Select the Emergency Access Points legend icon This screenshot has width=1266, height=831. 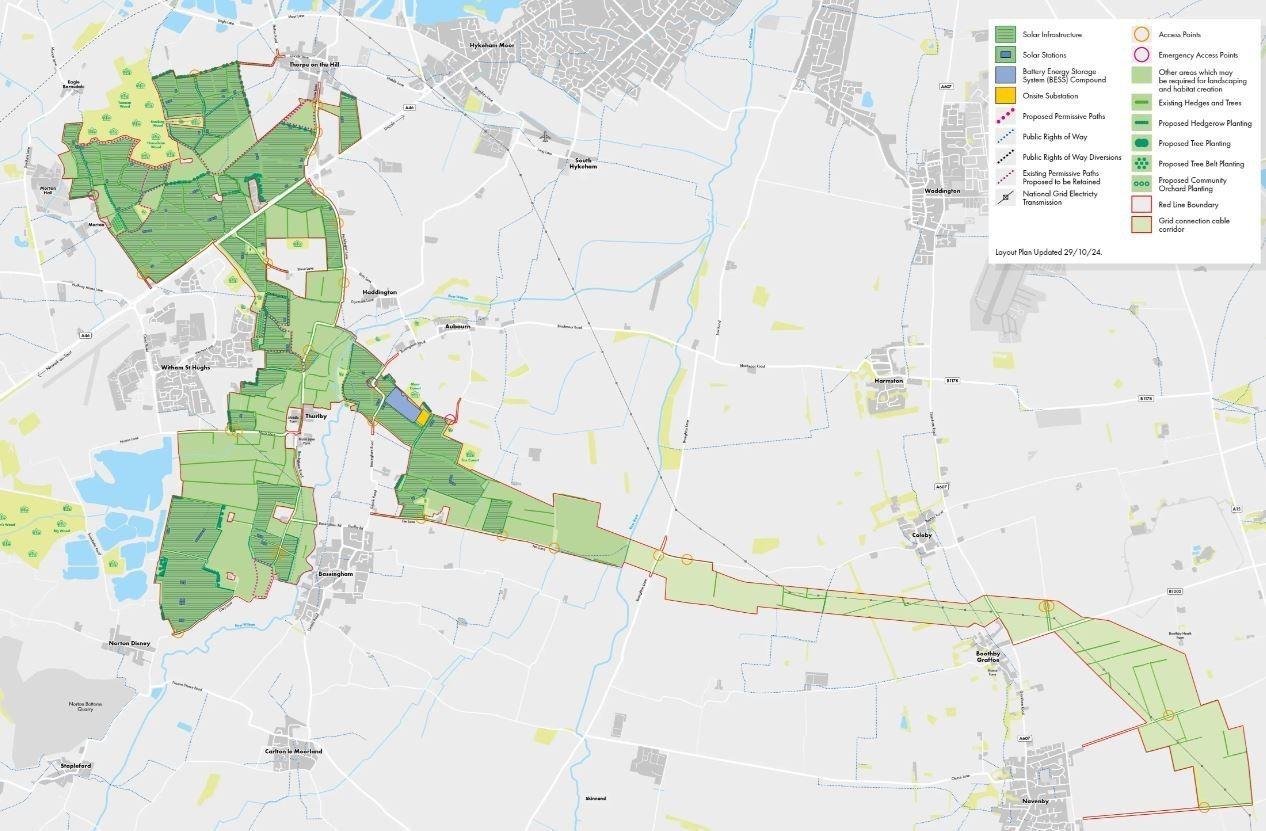[1142, 54]
